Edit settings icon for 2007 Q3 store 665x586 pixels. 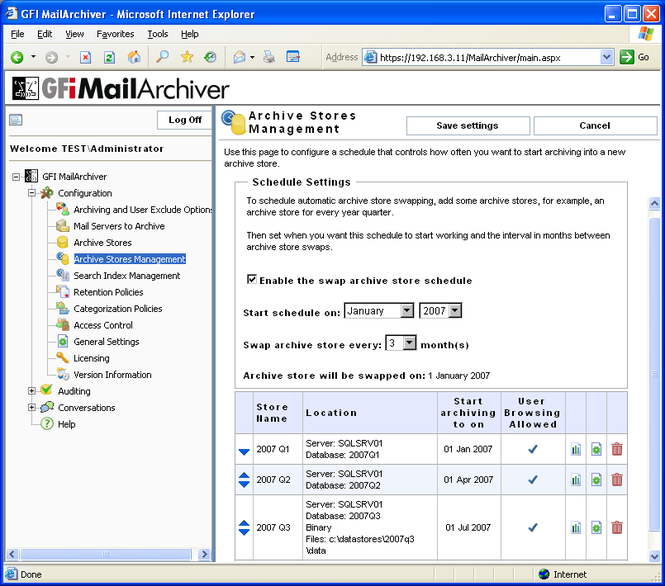pos(596,527)
